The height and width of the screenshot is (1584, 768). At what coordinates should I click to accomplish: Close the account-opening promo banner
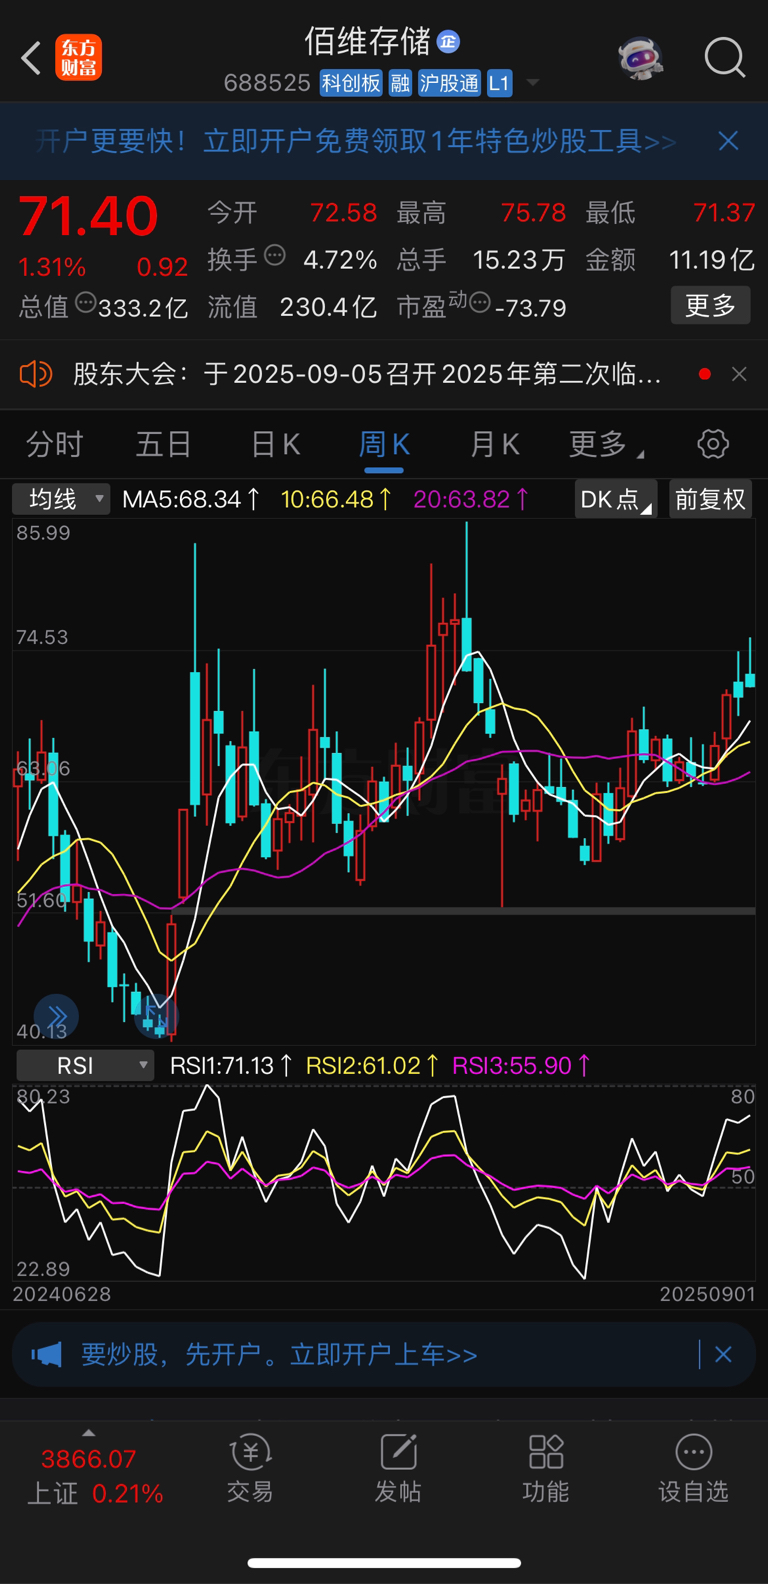(x=728, y=141)
